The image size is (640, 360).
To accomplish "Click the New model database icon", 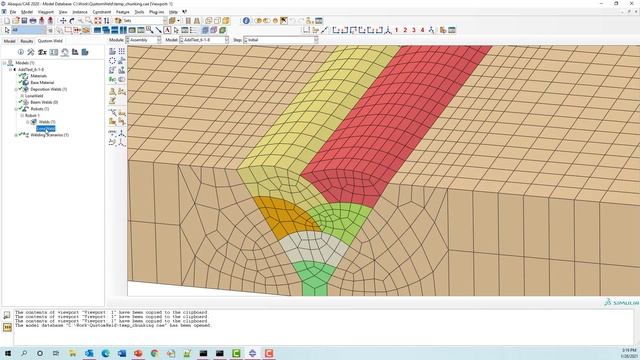I will [7, 20].
